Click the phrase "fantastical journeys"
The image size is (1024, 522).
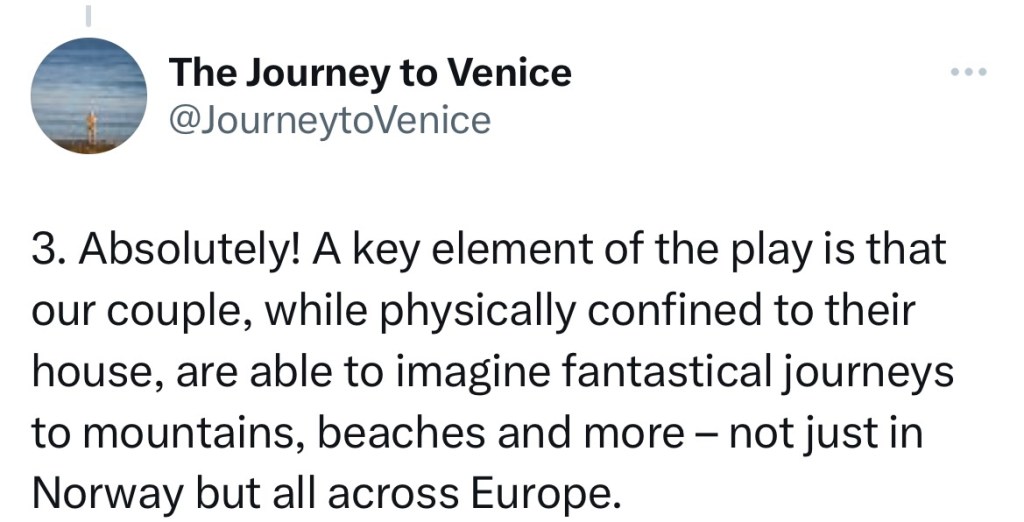click(x=762, y=373)
